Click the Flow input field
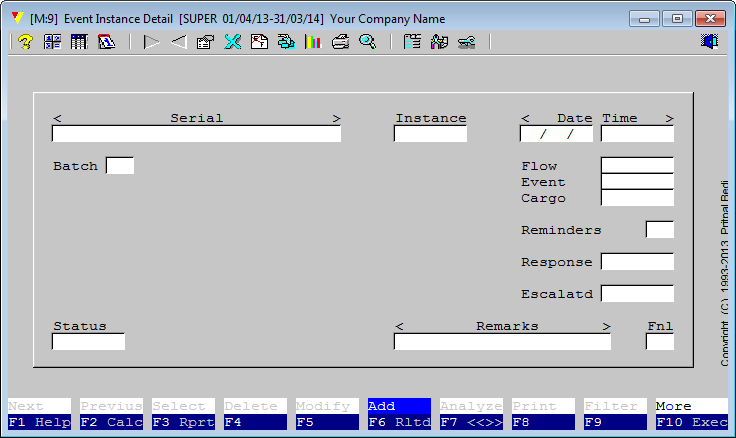This screenshot has width=736, height=438. click(637, 165)
